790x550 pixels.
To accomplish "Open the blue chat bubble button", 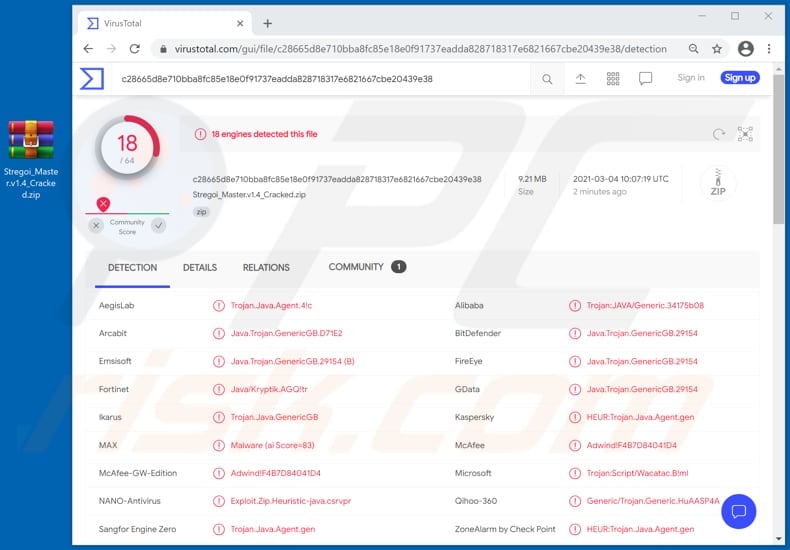I will coord(738,511).
